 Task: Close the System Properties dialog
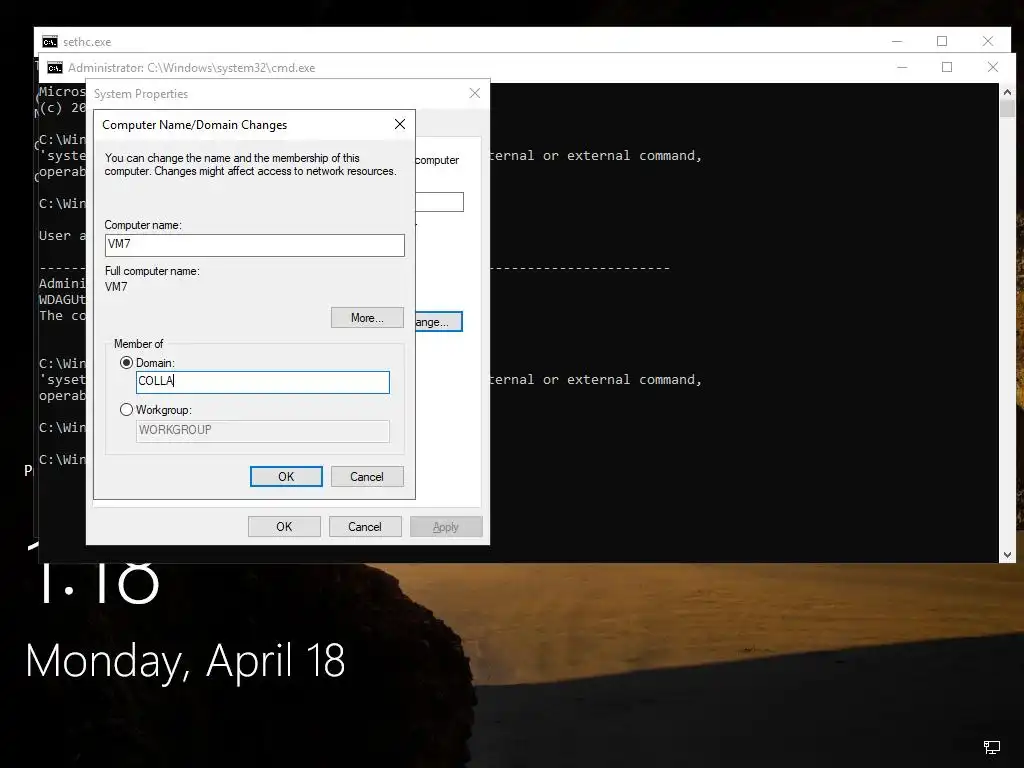tap(475, 93)
